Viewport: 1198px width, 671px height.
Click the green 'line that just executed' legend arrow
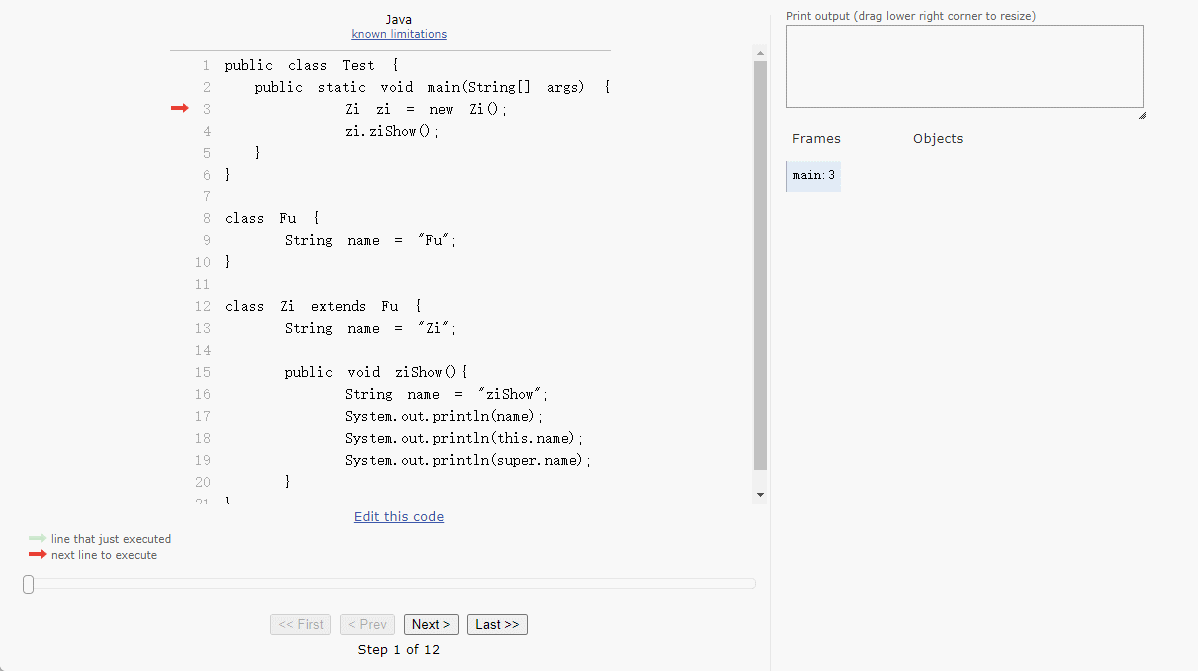click(x=37, y=538)
